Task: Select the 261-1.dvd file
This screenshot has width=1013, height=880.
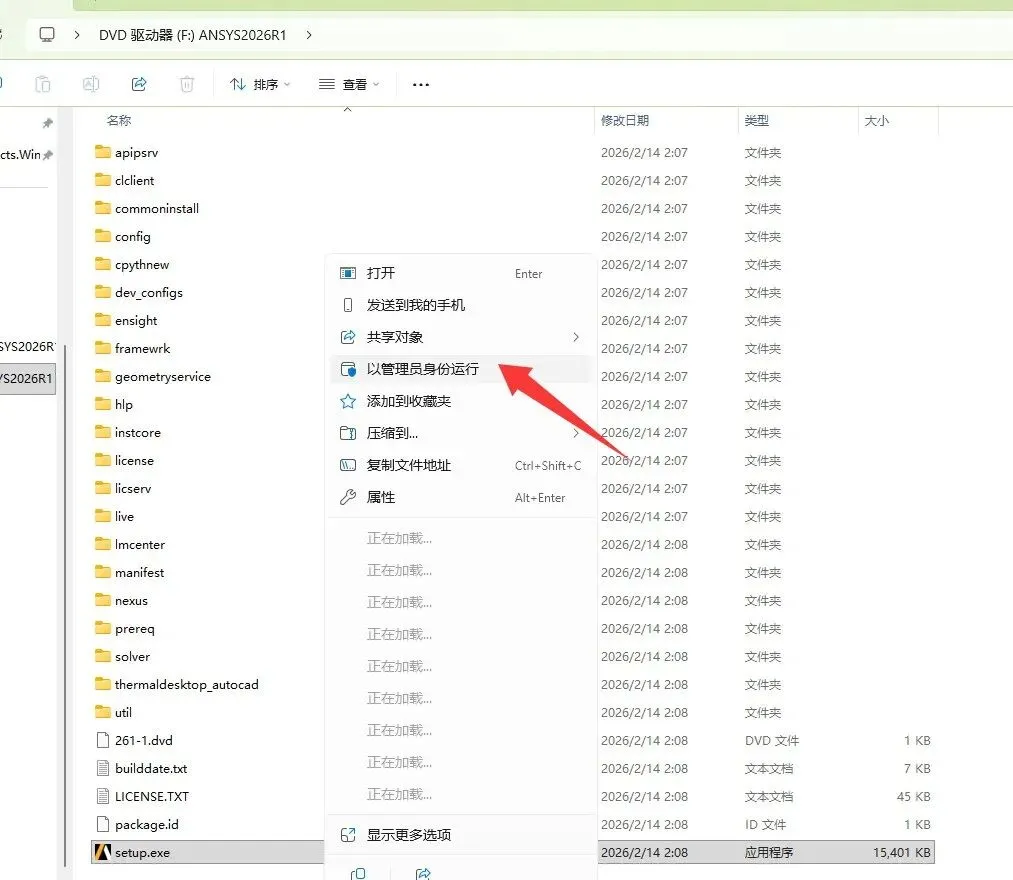Action: pyautogui.click(x=134, y=740)
